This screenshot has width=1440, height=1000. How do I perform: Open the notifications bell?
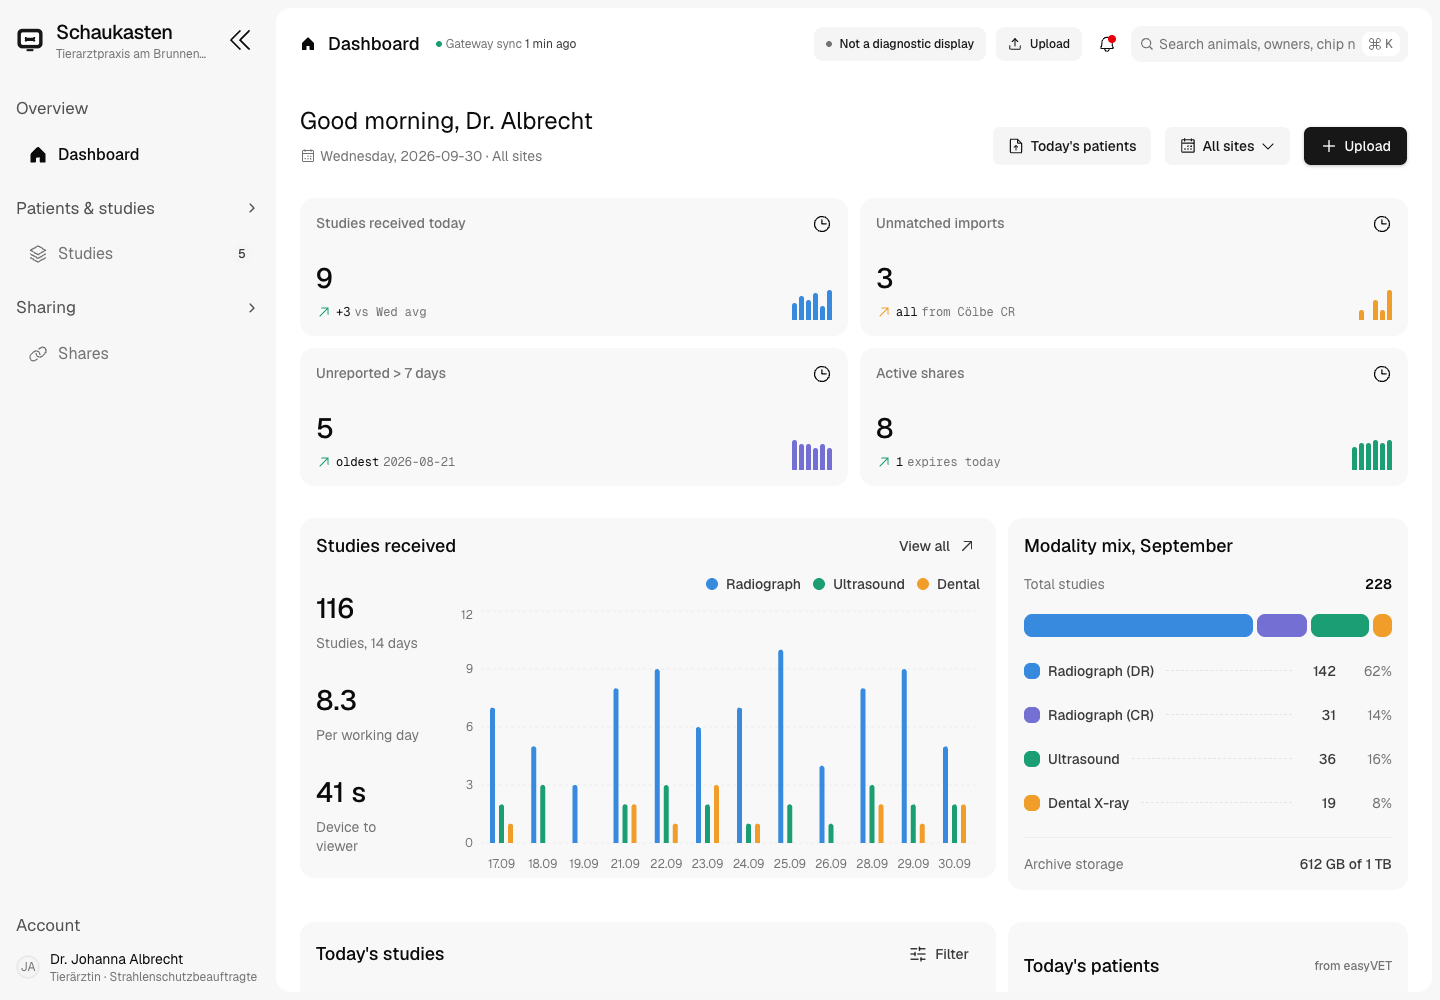point(1107,44)
